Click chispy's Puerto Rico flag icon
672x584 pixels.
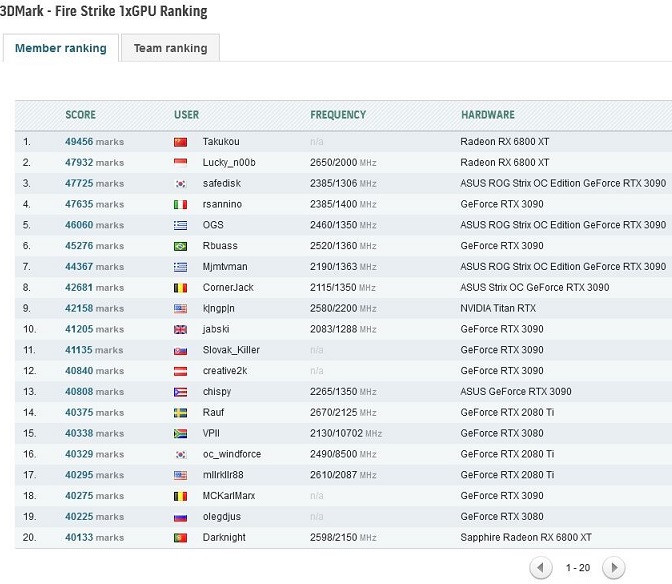[x=180, y=392]
